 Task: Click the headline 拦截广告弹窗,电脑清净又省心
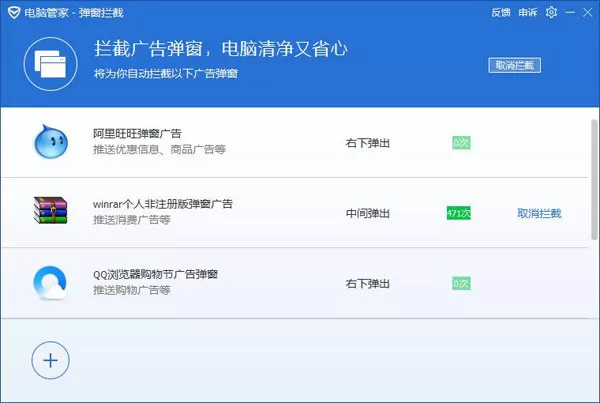click(221, 49)
